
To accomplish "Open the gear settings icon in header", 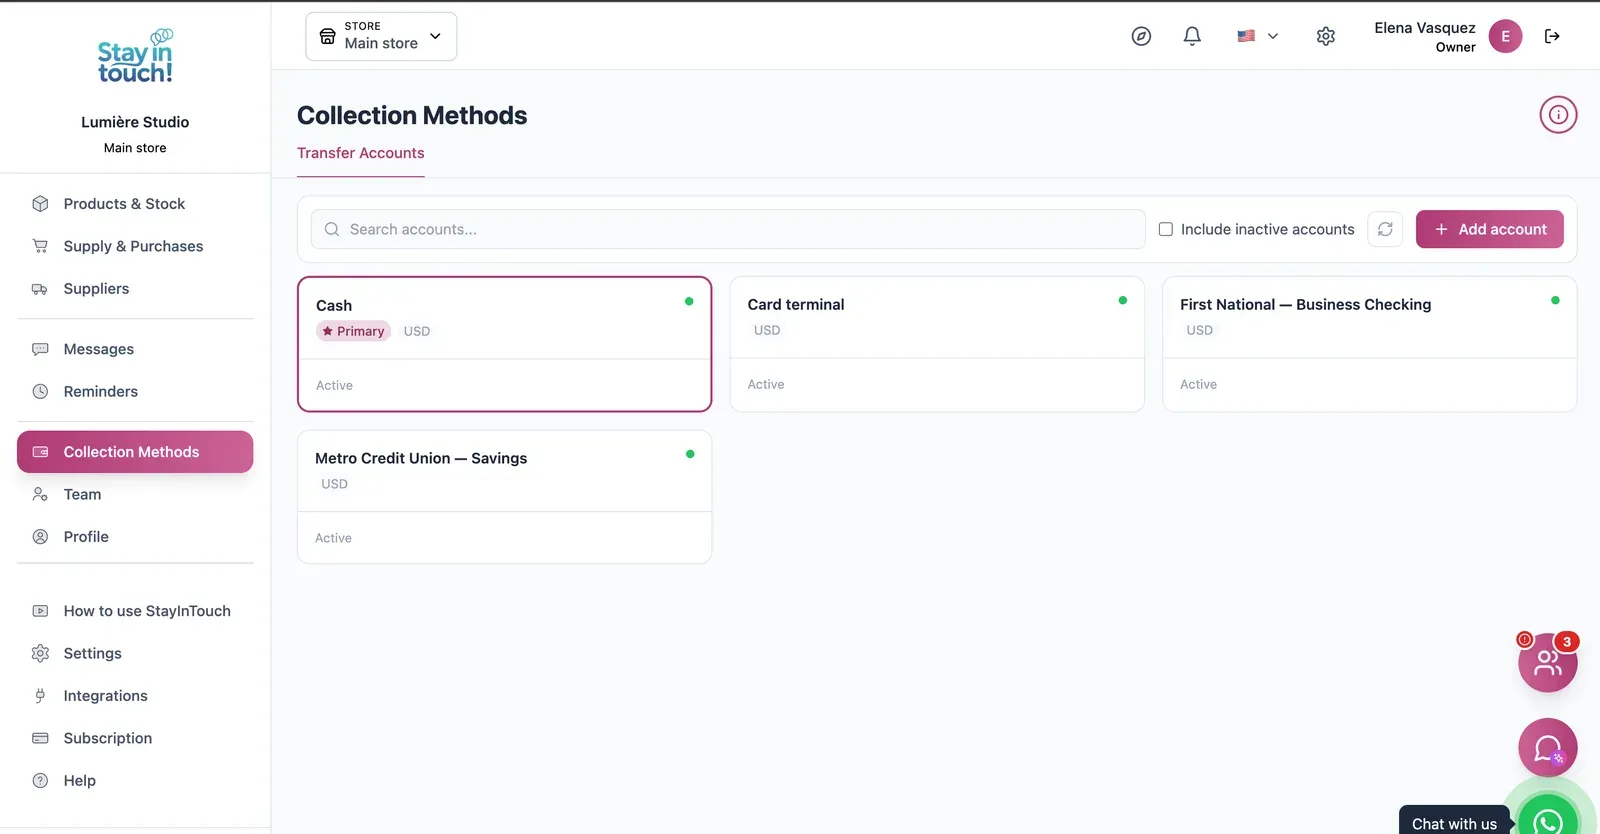I will tap(1326, 36).
